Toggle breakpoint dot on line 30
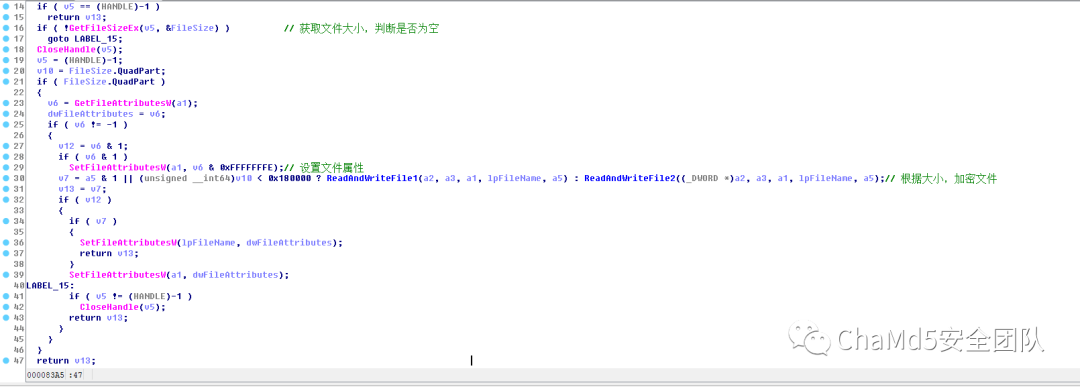1080x387 pixels. [x=6, y=178]
